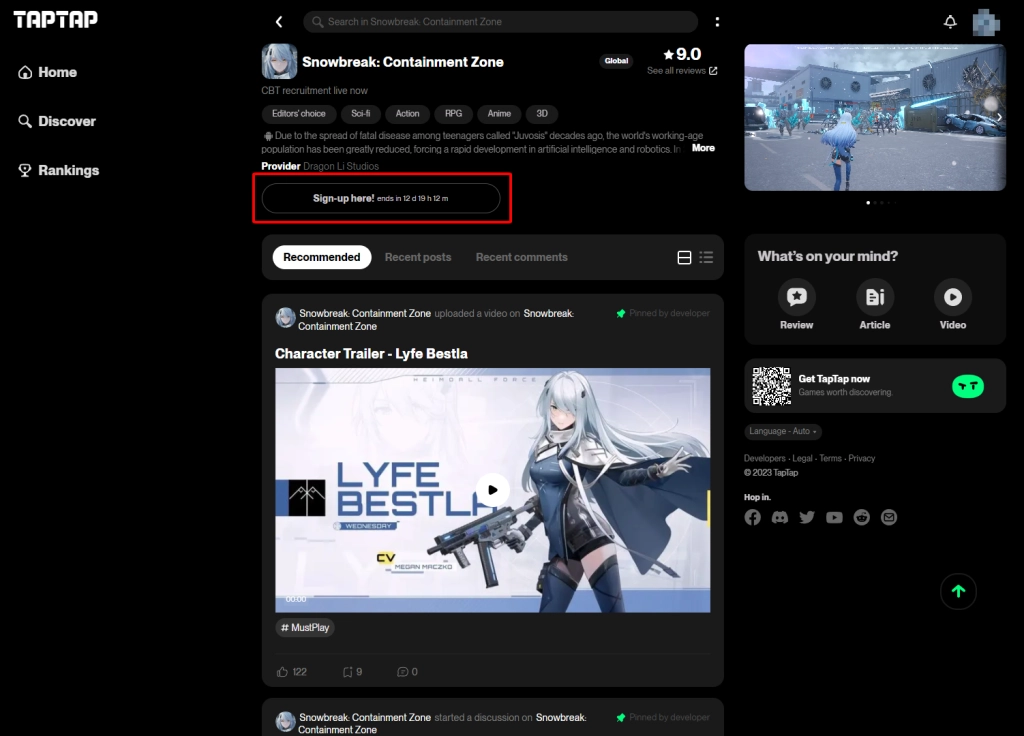Upload a Video post
Screen dimensions: 1024x736
(953, 305)
